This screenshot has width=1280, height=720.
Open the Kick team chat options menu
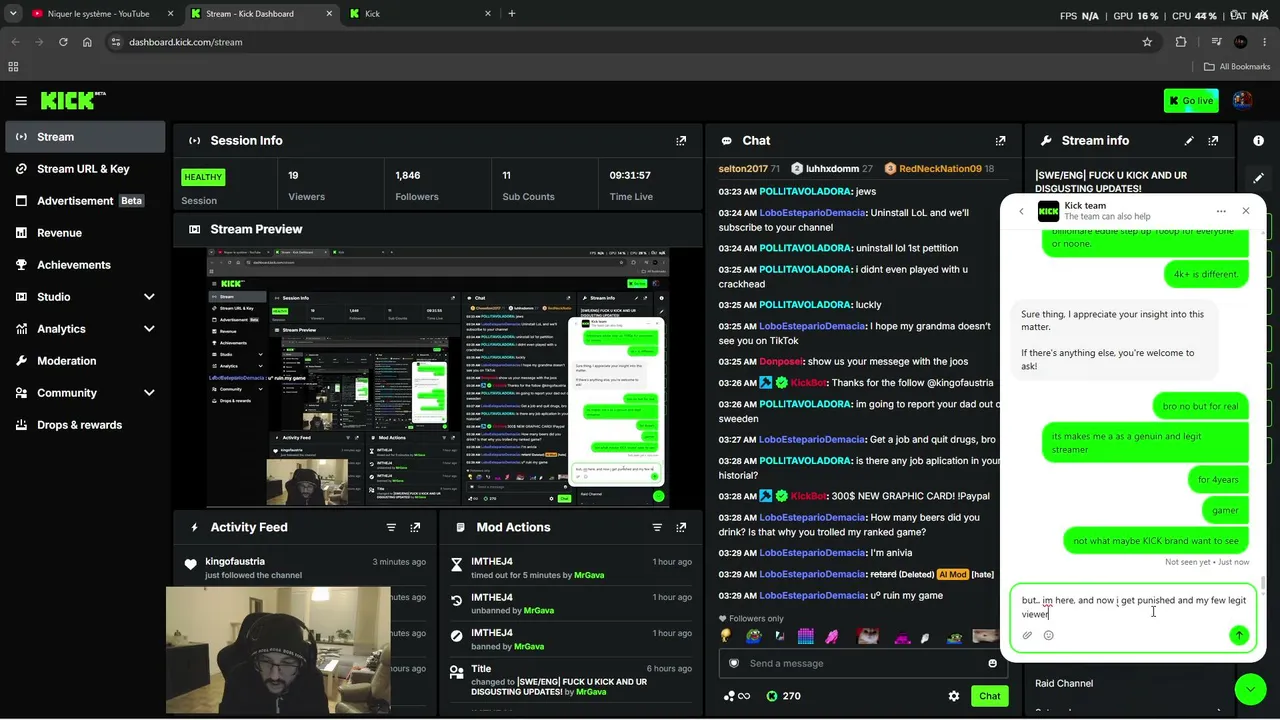pyautogui.click(x=1221, y=211)
